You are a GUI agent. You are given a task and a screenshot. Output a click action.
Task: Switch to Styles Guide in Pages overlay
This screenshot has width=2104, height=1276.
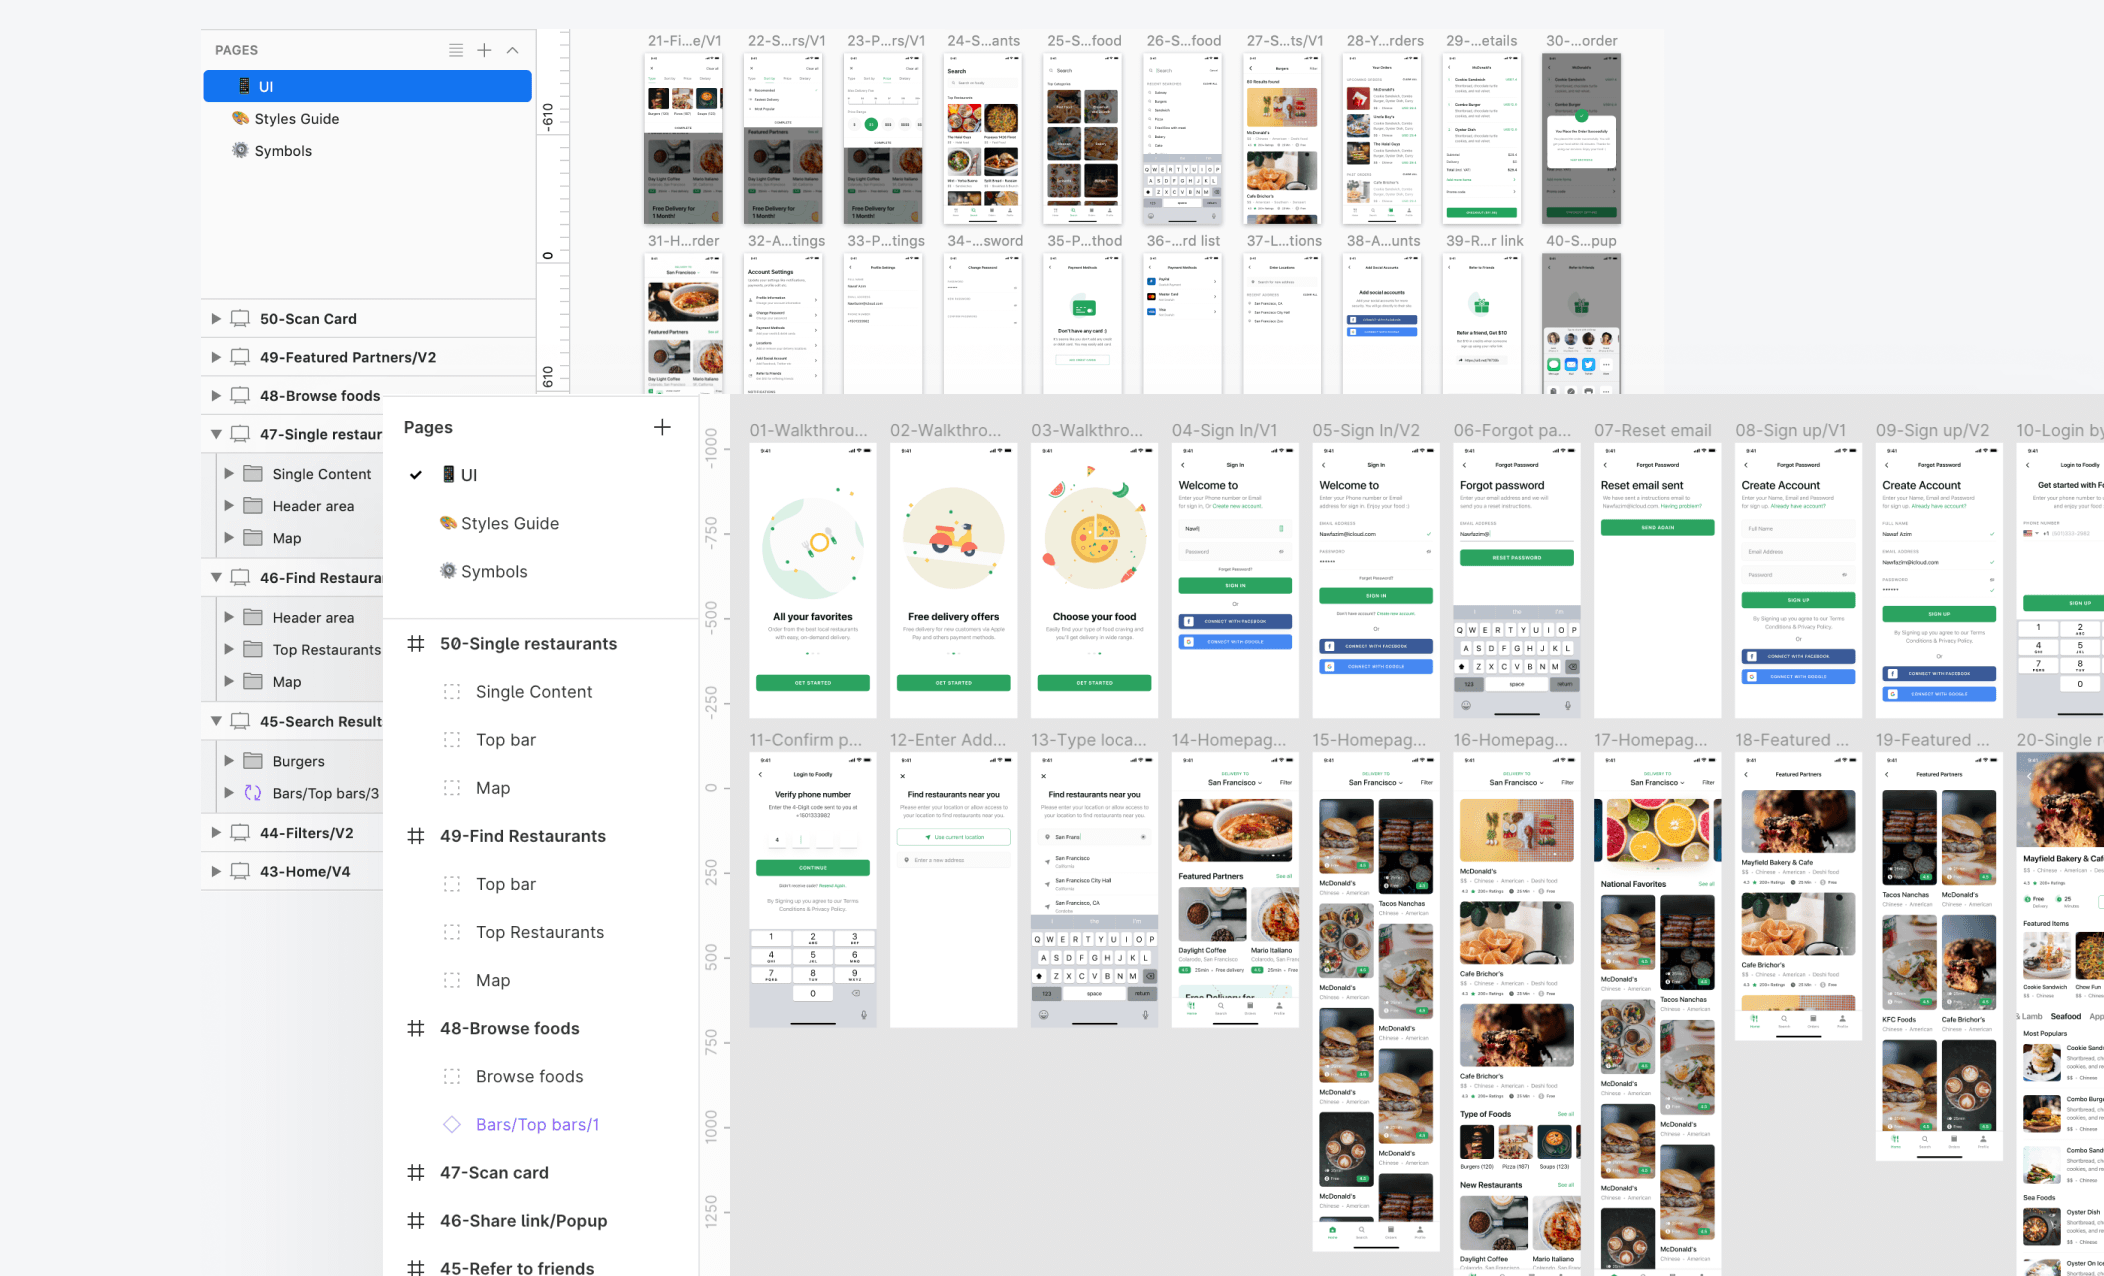(509, 523)
